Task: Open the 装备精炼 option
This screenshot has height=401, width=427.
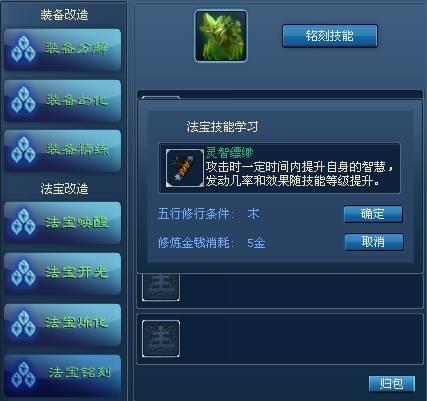Action: [63, 150]
